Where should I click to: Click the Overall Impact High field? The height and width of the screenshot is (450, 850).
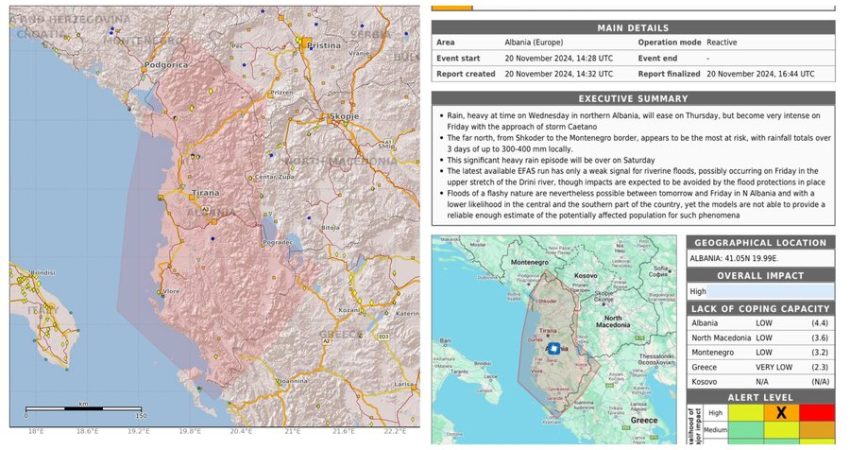pos(760,291)
